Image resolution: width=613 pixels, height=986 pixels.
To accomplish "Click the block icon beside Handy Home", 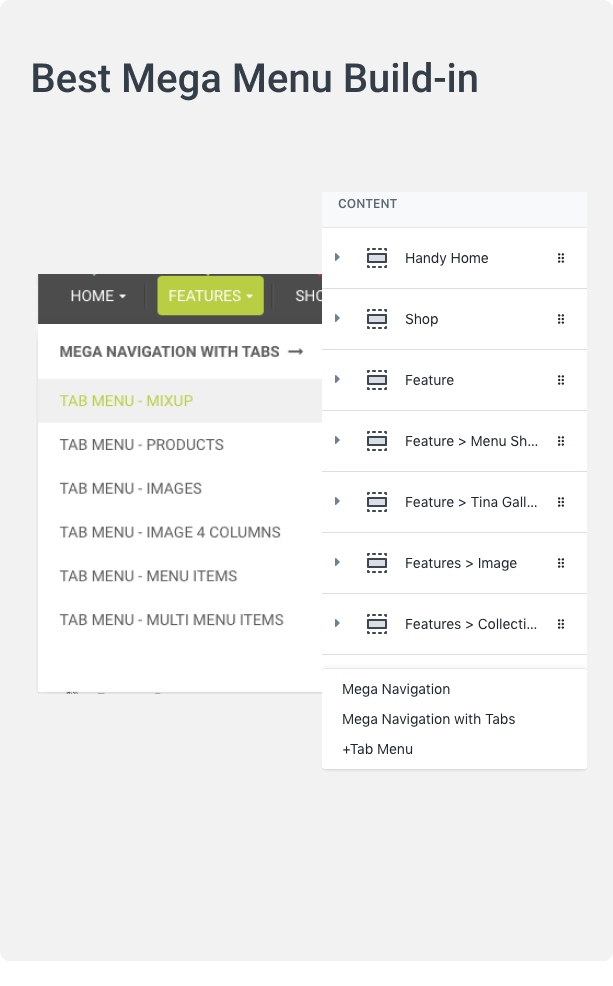I will (377, 258).
